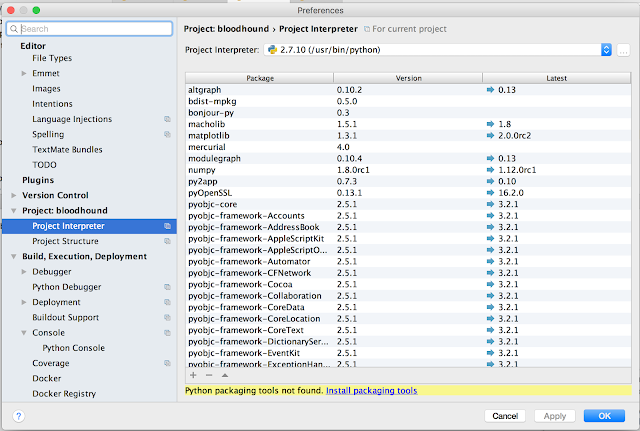
Task: Open the TODO settings page
Action: pyautogui.click(x=44, y=165)
